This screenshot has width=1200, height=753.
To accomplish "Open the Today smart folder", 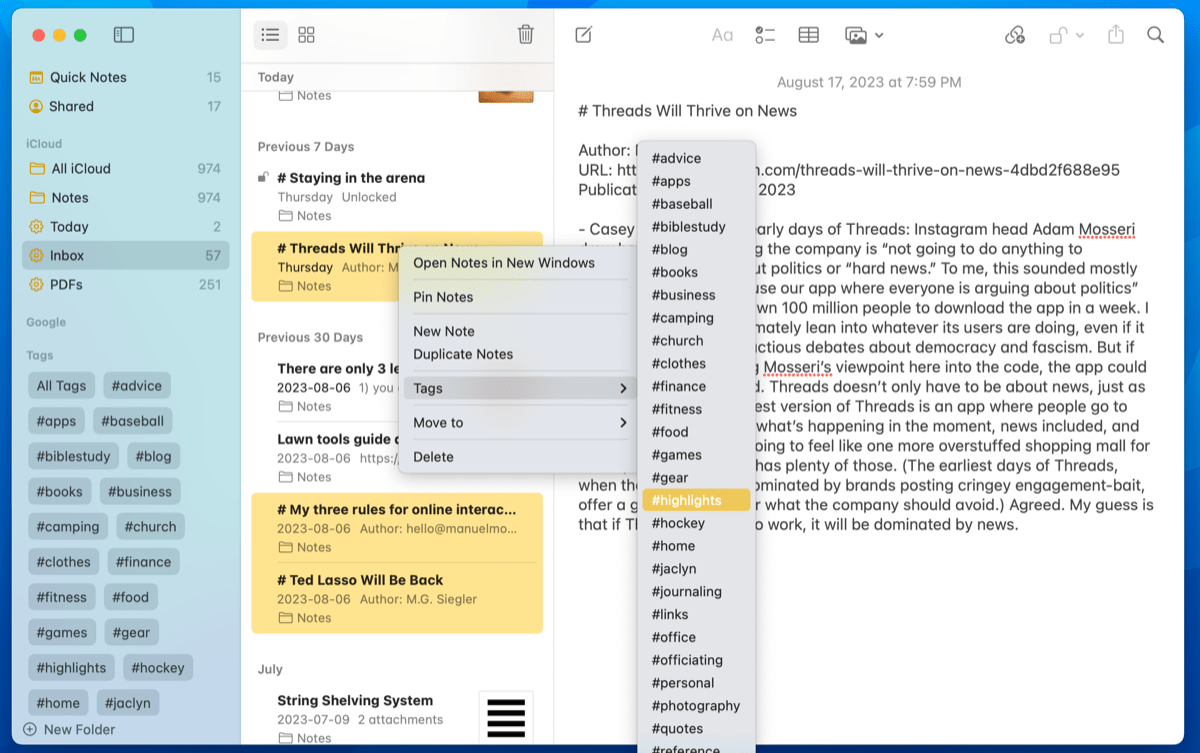I will click(x=125, y=226).
